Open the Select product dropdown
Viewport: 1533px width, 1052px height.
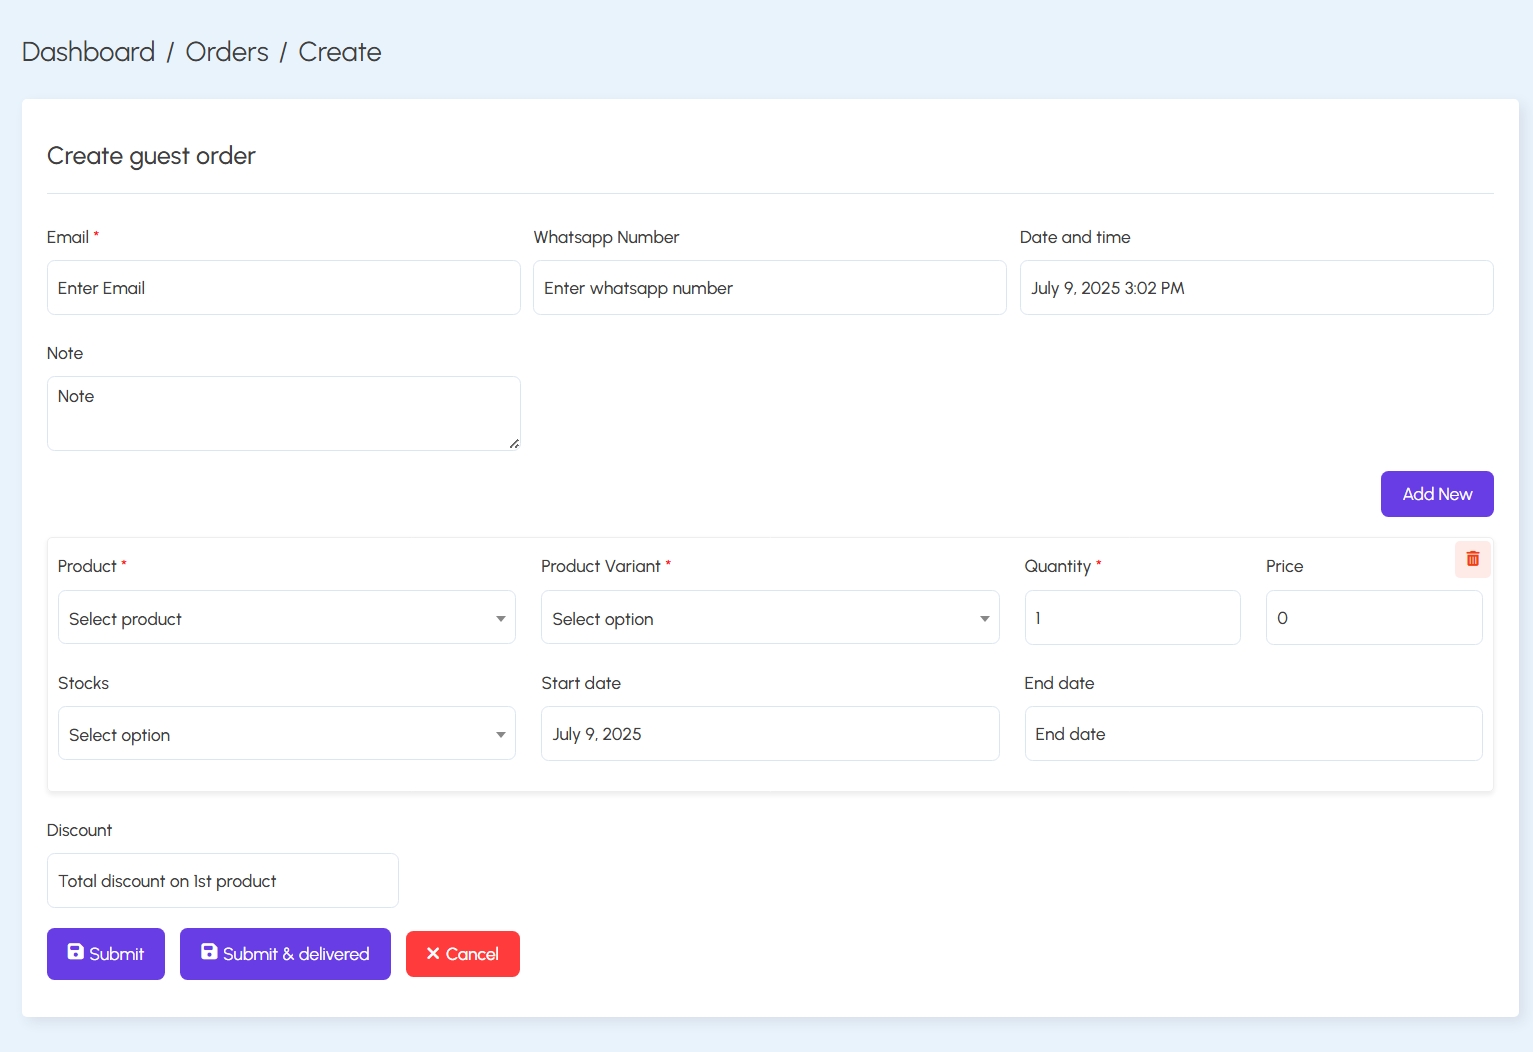click(x=287, y=618)
